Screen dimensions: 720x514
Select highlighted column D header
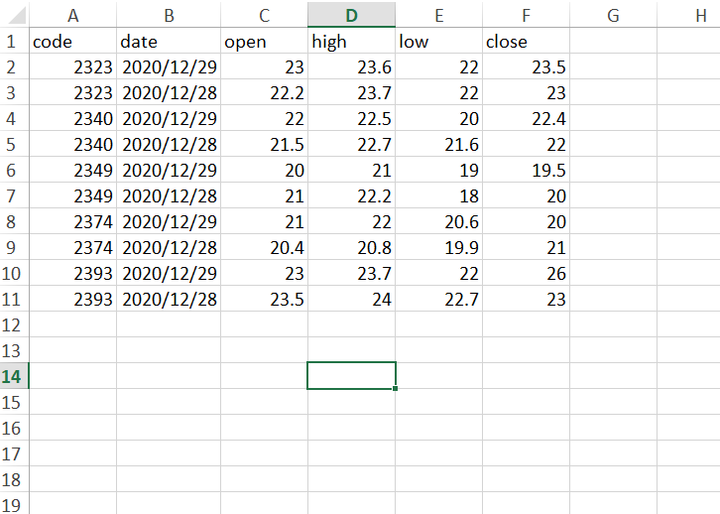(351, 16)
